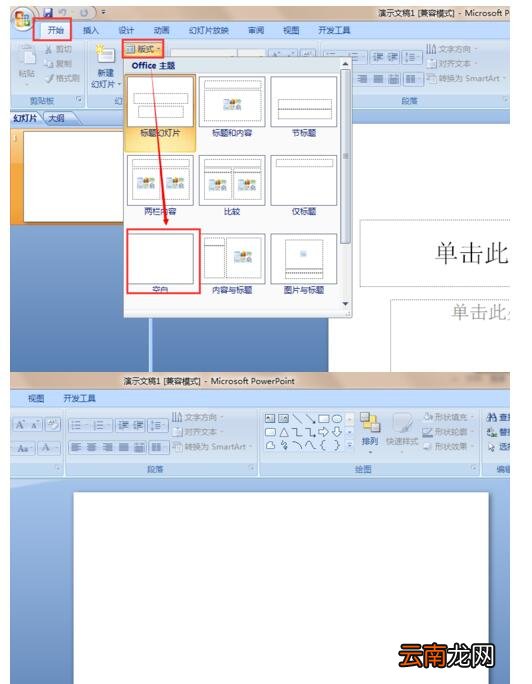
Task: Click the layout gallery scrollbar thumb
Action: (345, 156)
